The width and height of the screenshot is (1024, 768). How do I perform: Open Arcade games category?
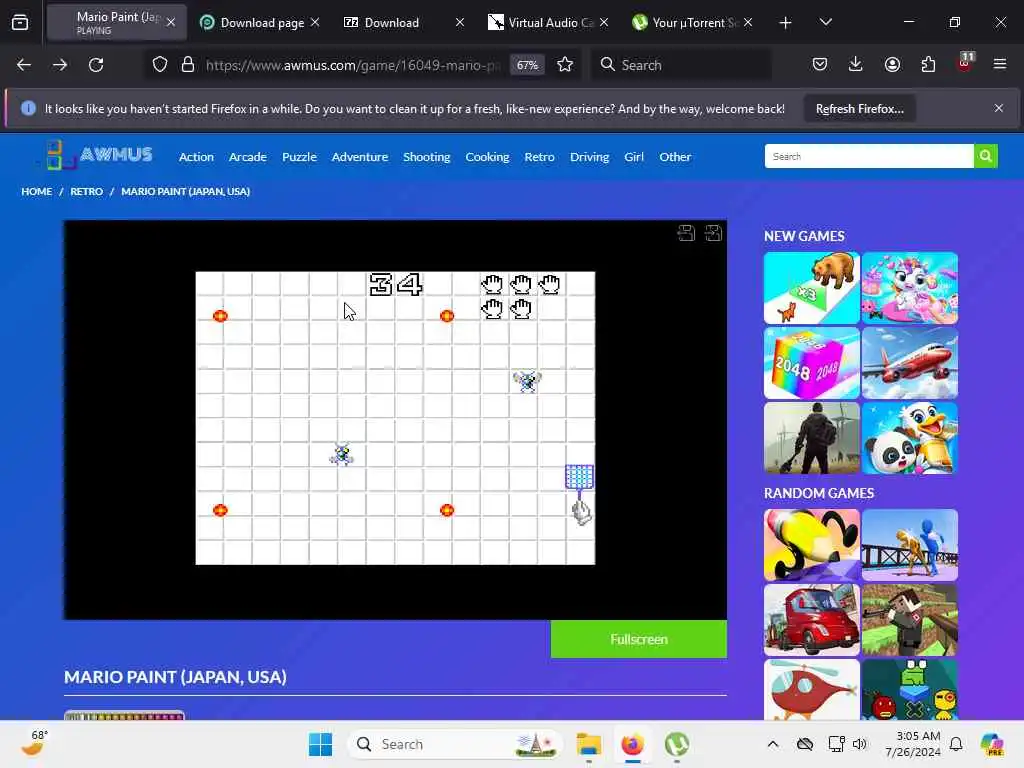tap(248, 157)
